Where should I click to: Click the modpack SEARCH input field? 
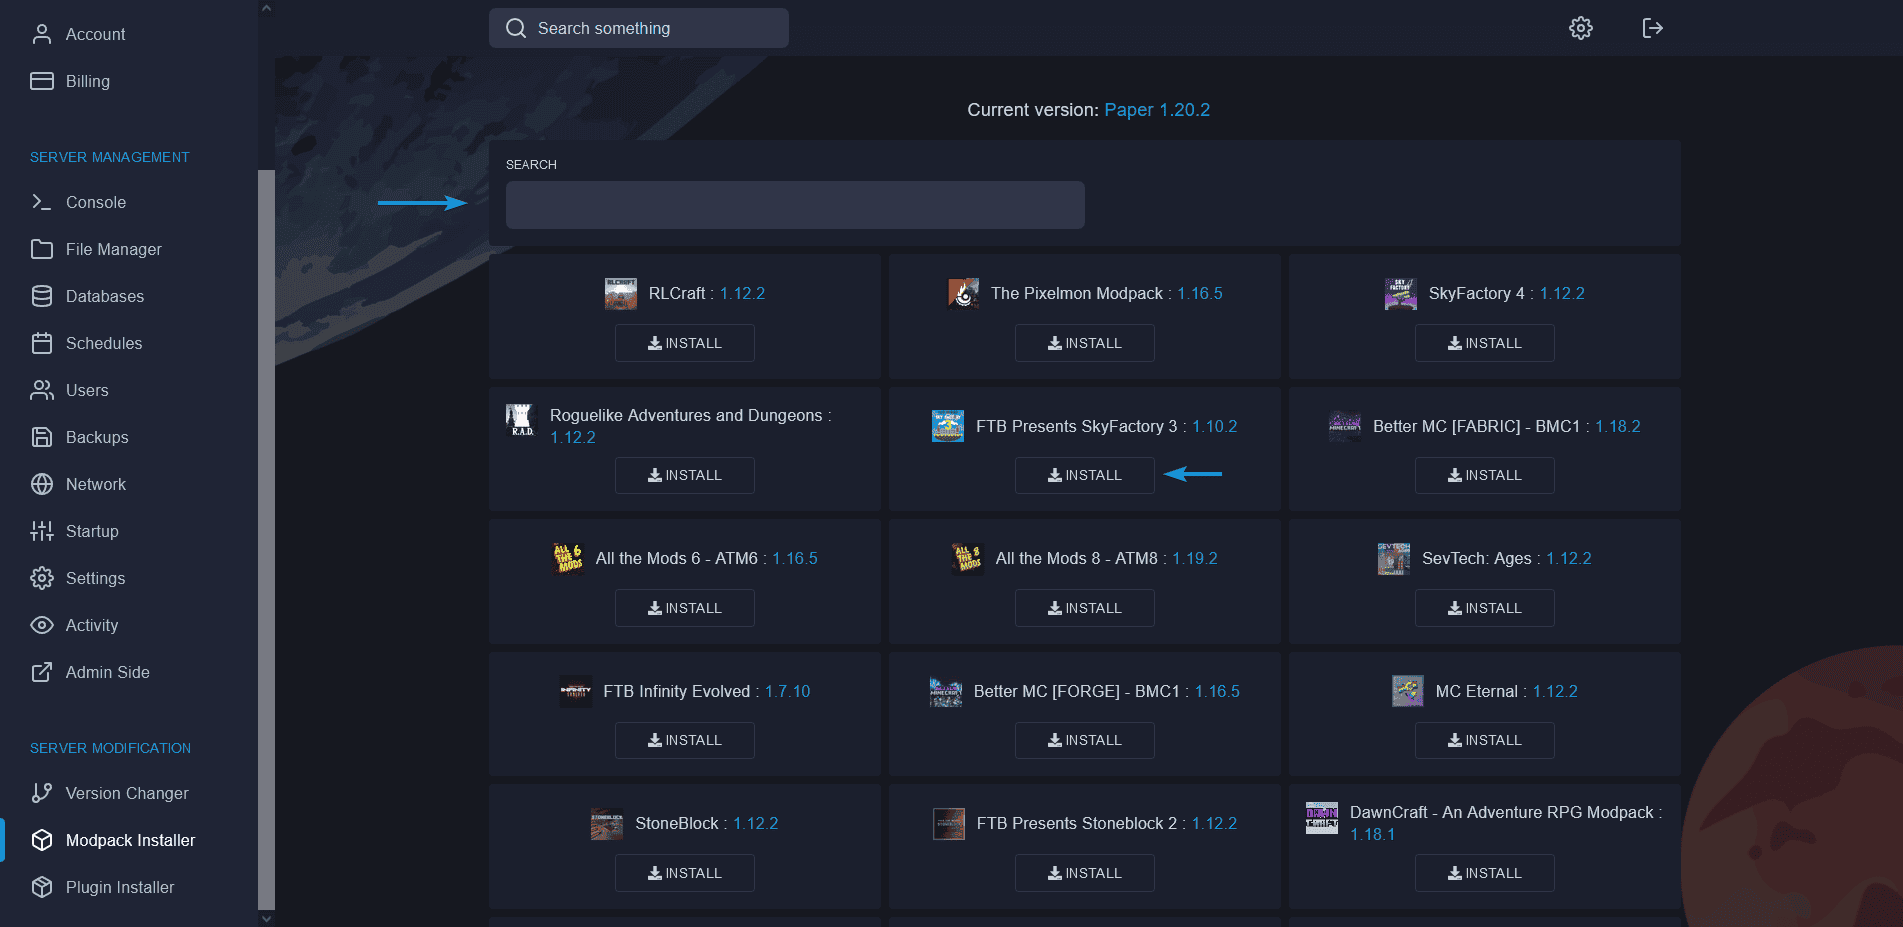(794, 205)
